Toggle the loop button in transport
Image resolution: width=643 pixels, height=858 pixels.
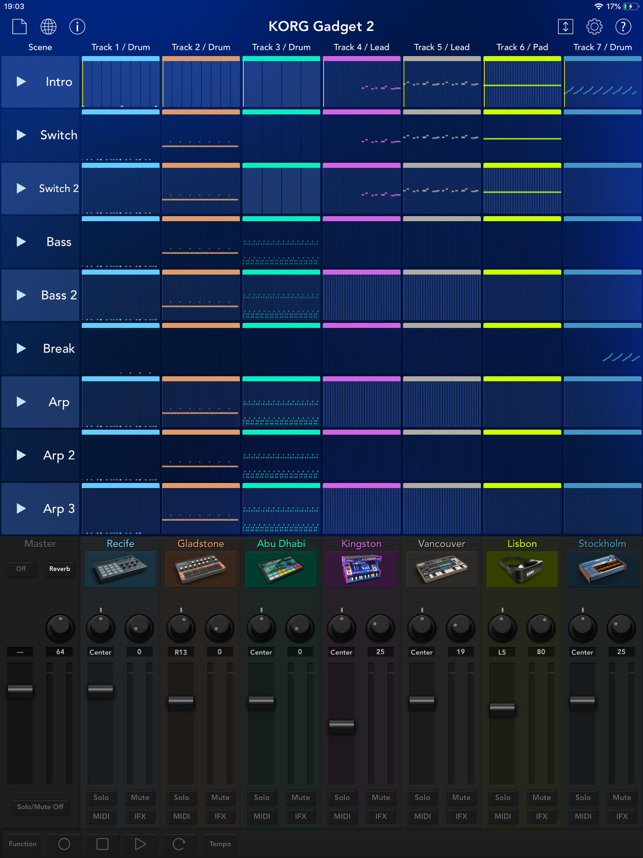click(x=179, y=844)
